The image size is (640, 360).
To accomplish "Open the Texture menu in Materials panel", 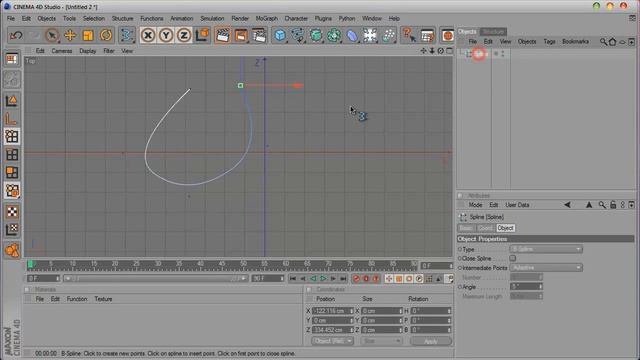I will (103, 299).
